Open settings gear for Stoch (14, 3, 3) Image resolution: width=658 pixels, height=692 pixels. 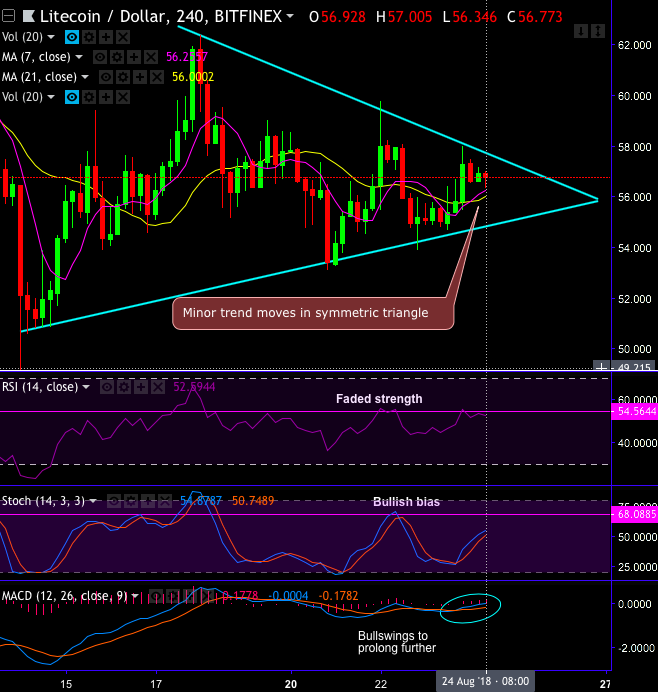131,501
